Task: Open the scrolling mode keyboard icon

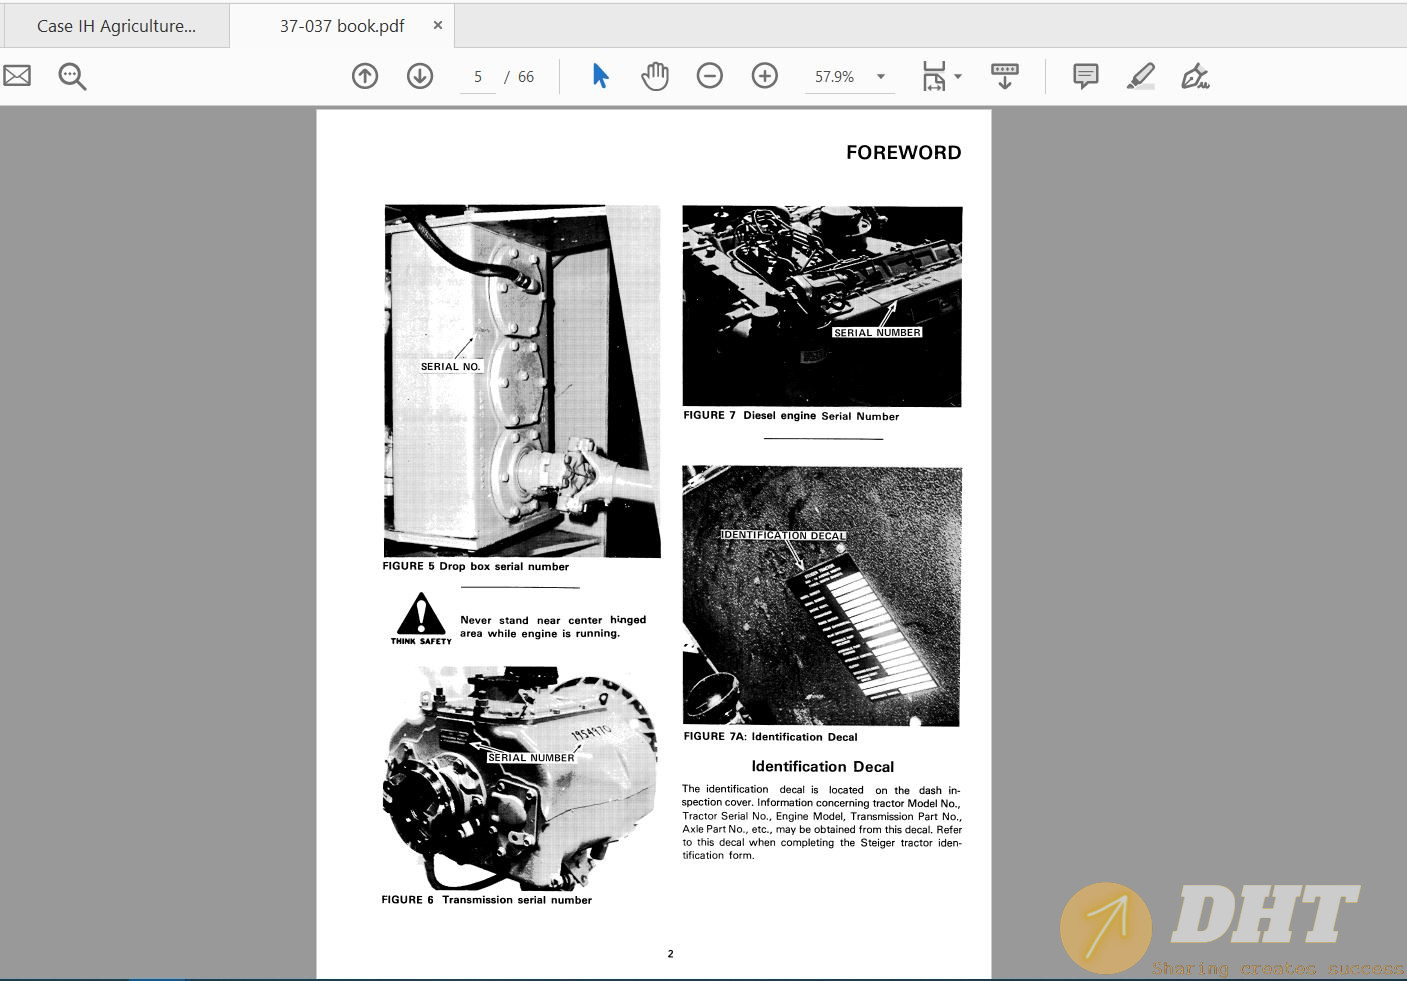Action: click(x=1005, y=76)
